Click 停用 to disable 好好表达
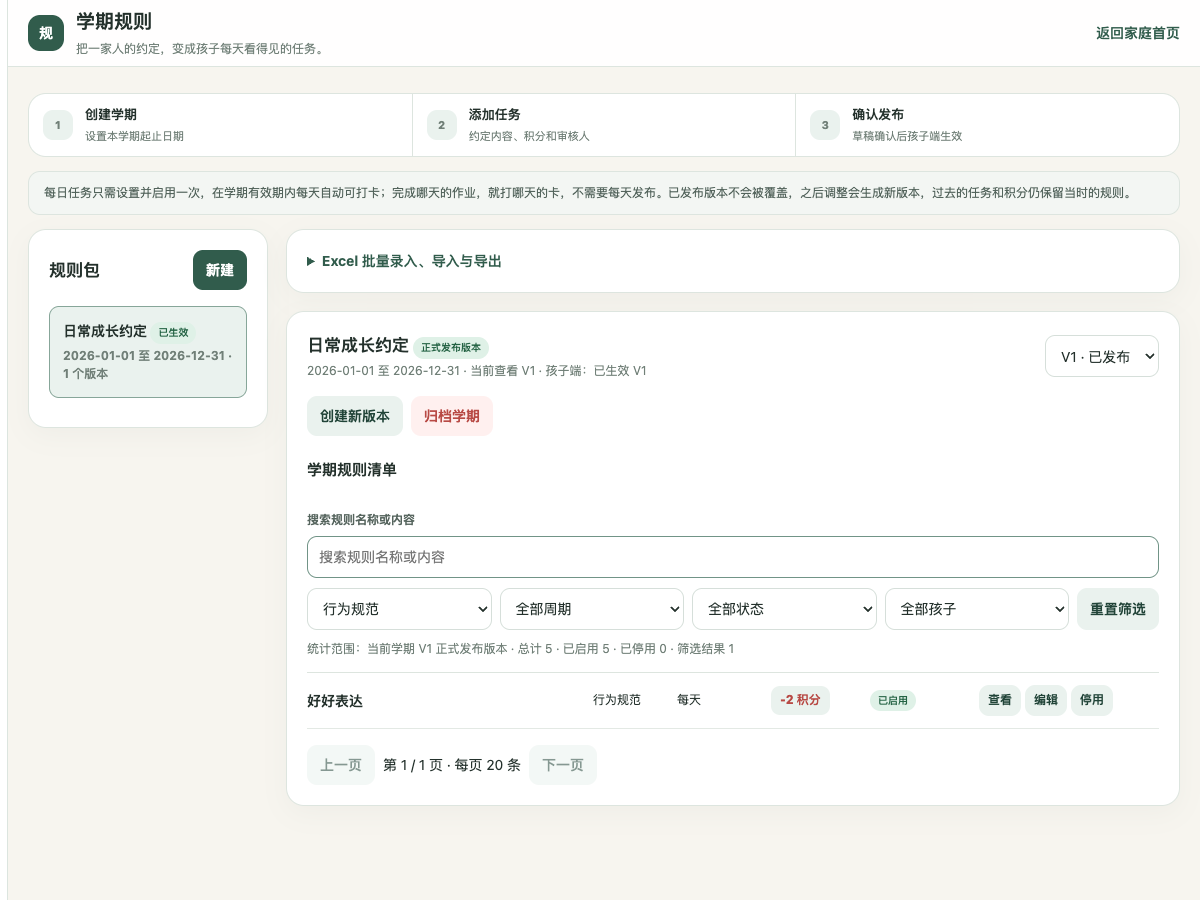This screenshot has height=900, width=1200. [1092, 700]
